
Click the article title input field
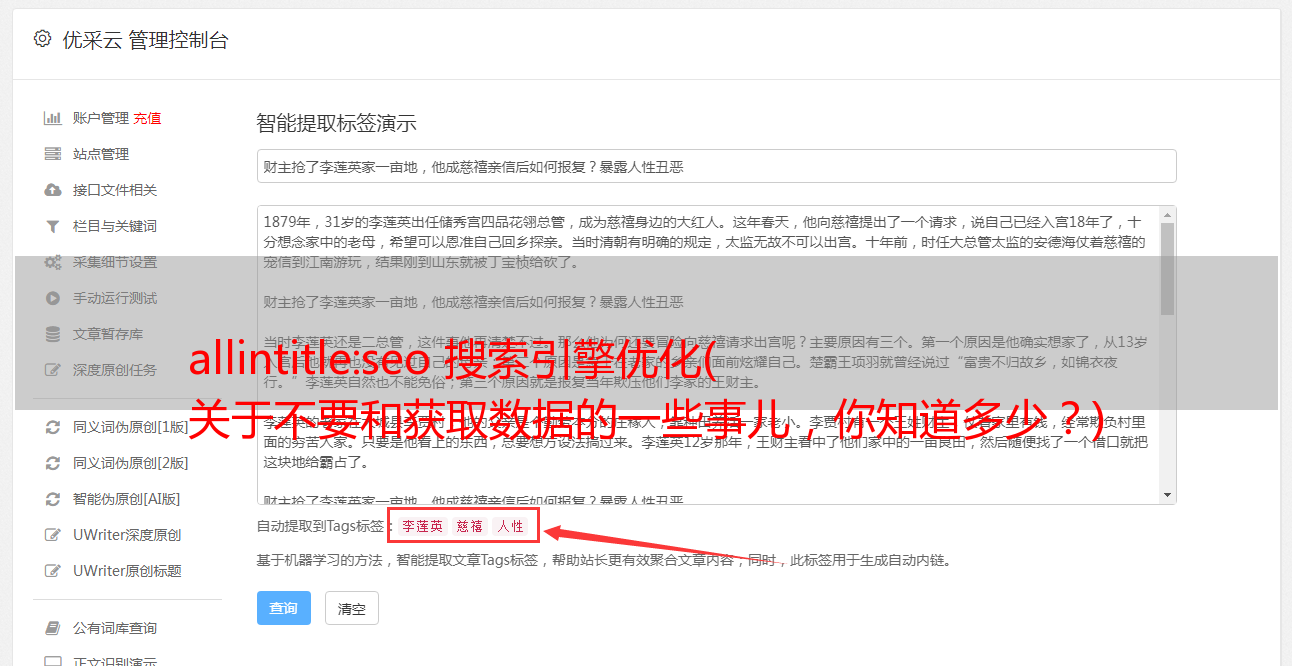tap(716, 166)
